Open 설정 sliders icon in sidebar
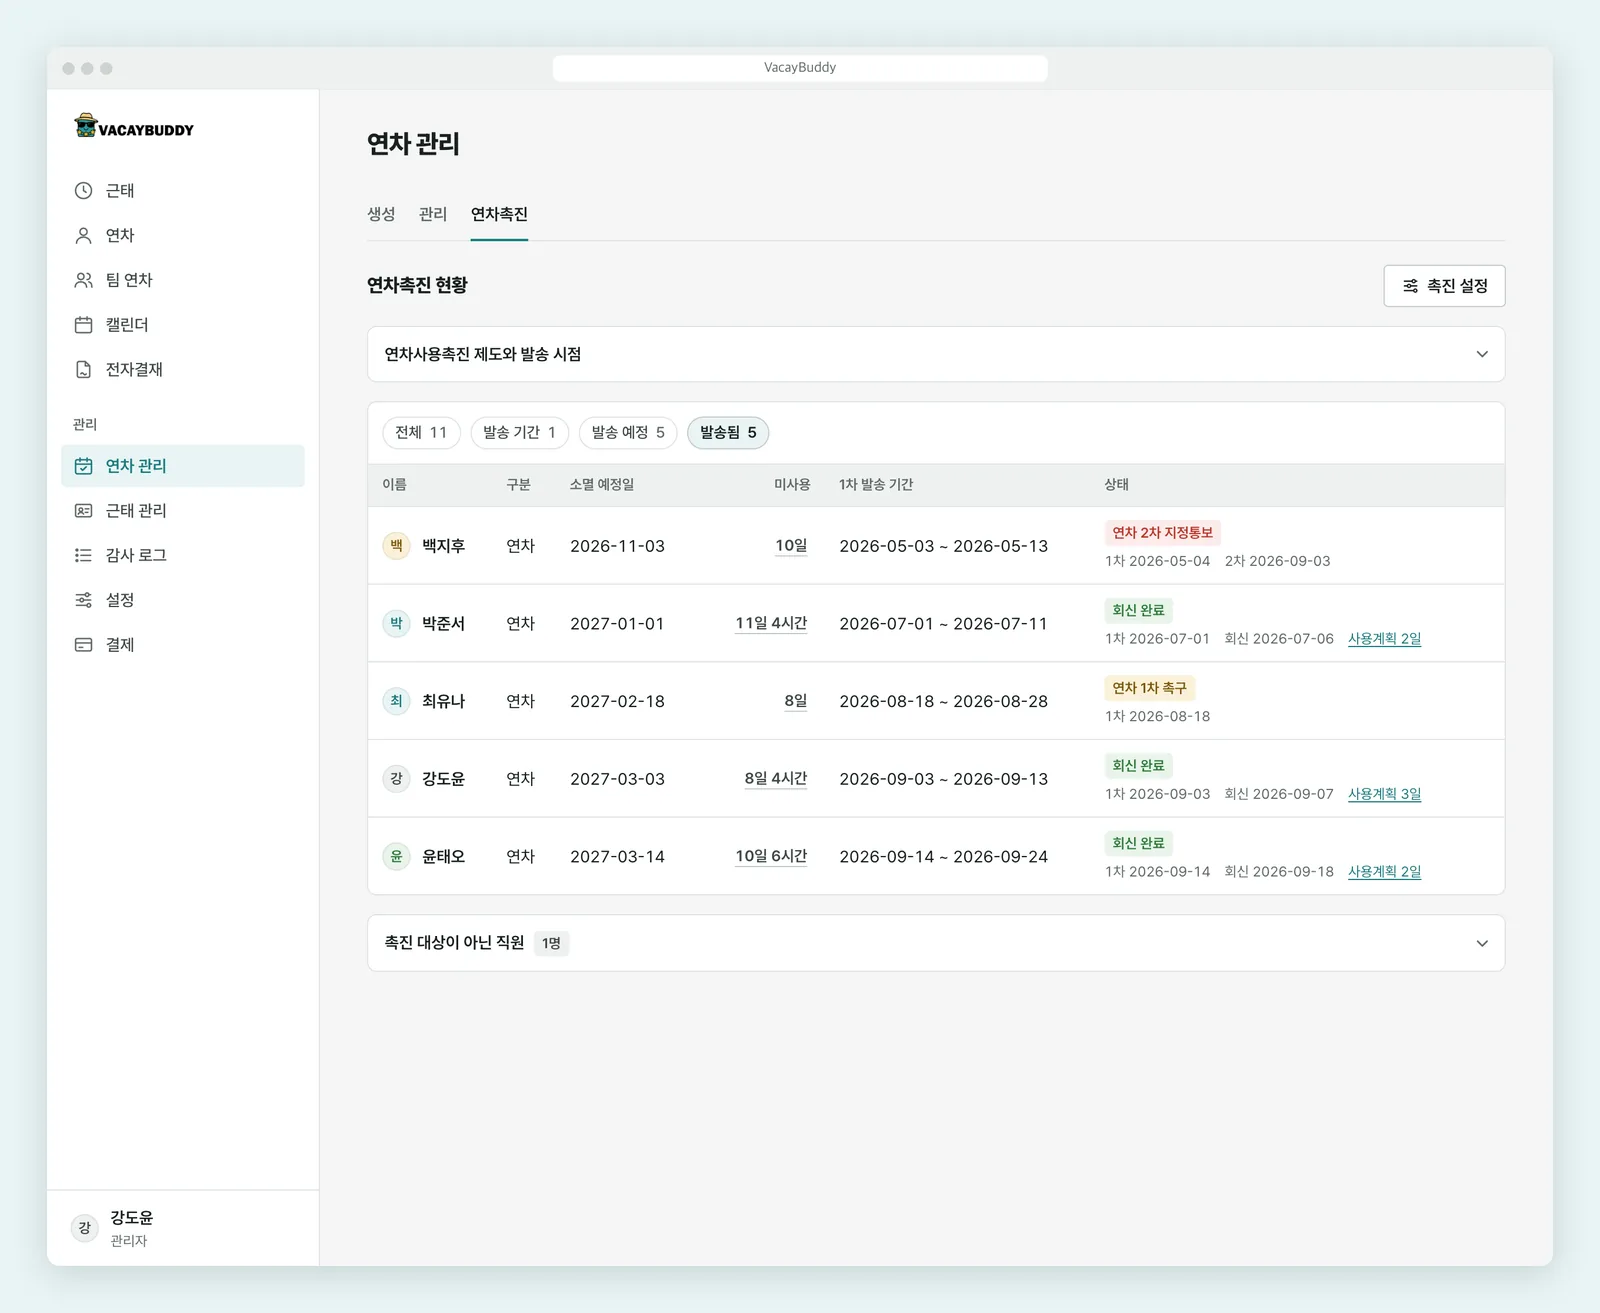 pos(84,600)
